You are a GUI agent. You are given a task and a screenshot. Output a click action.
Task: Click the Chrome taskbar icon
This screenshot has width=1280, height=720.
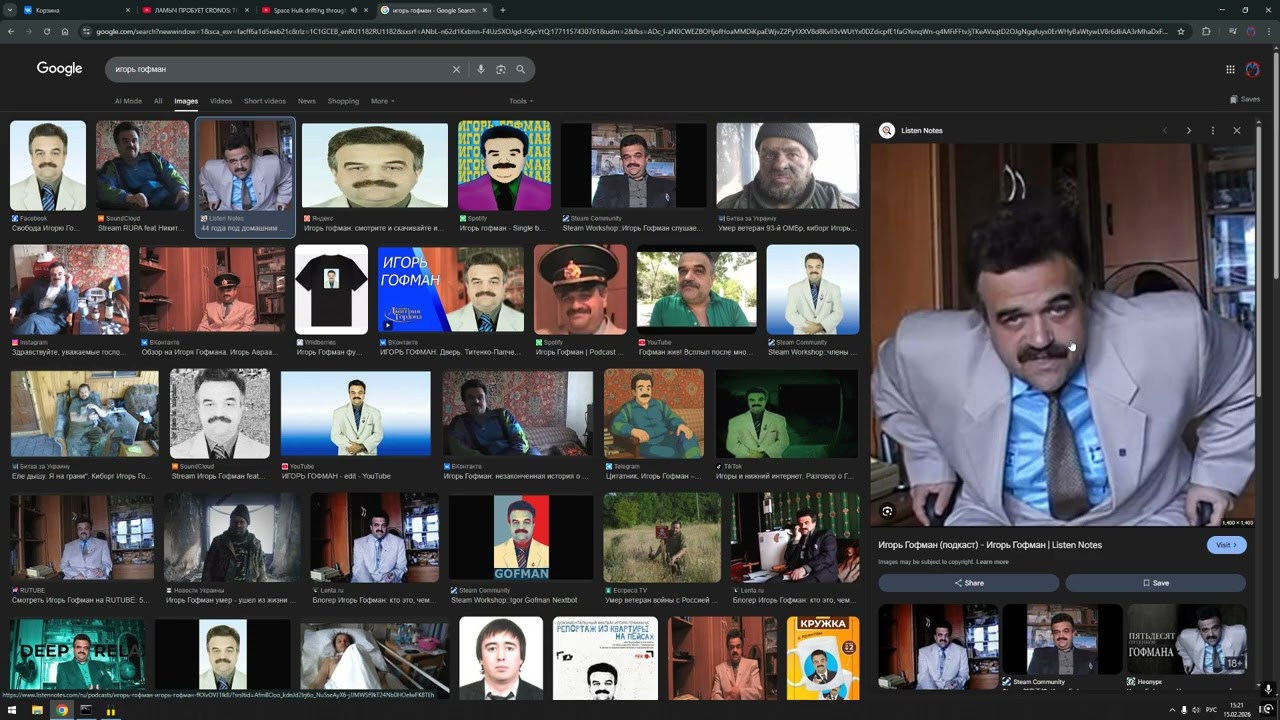(x=62, y=710)
